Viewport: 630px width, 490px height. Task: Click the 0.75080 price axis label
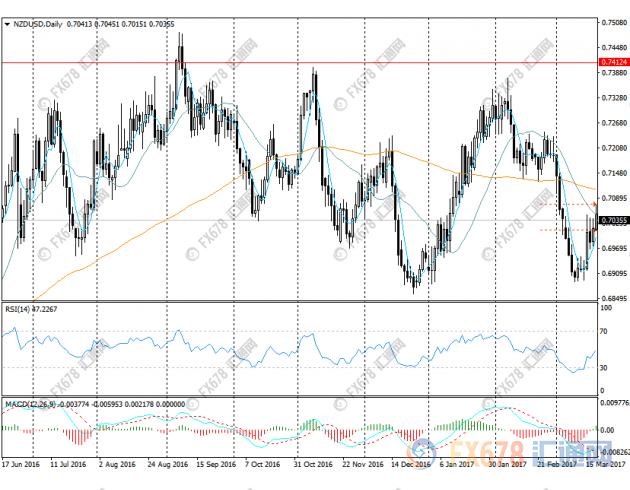613,21
